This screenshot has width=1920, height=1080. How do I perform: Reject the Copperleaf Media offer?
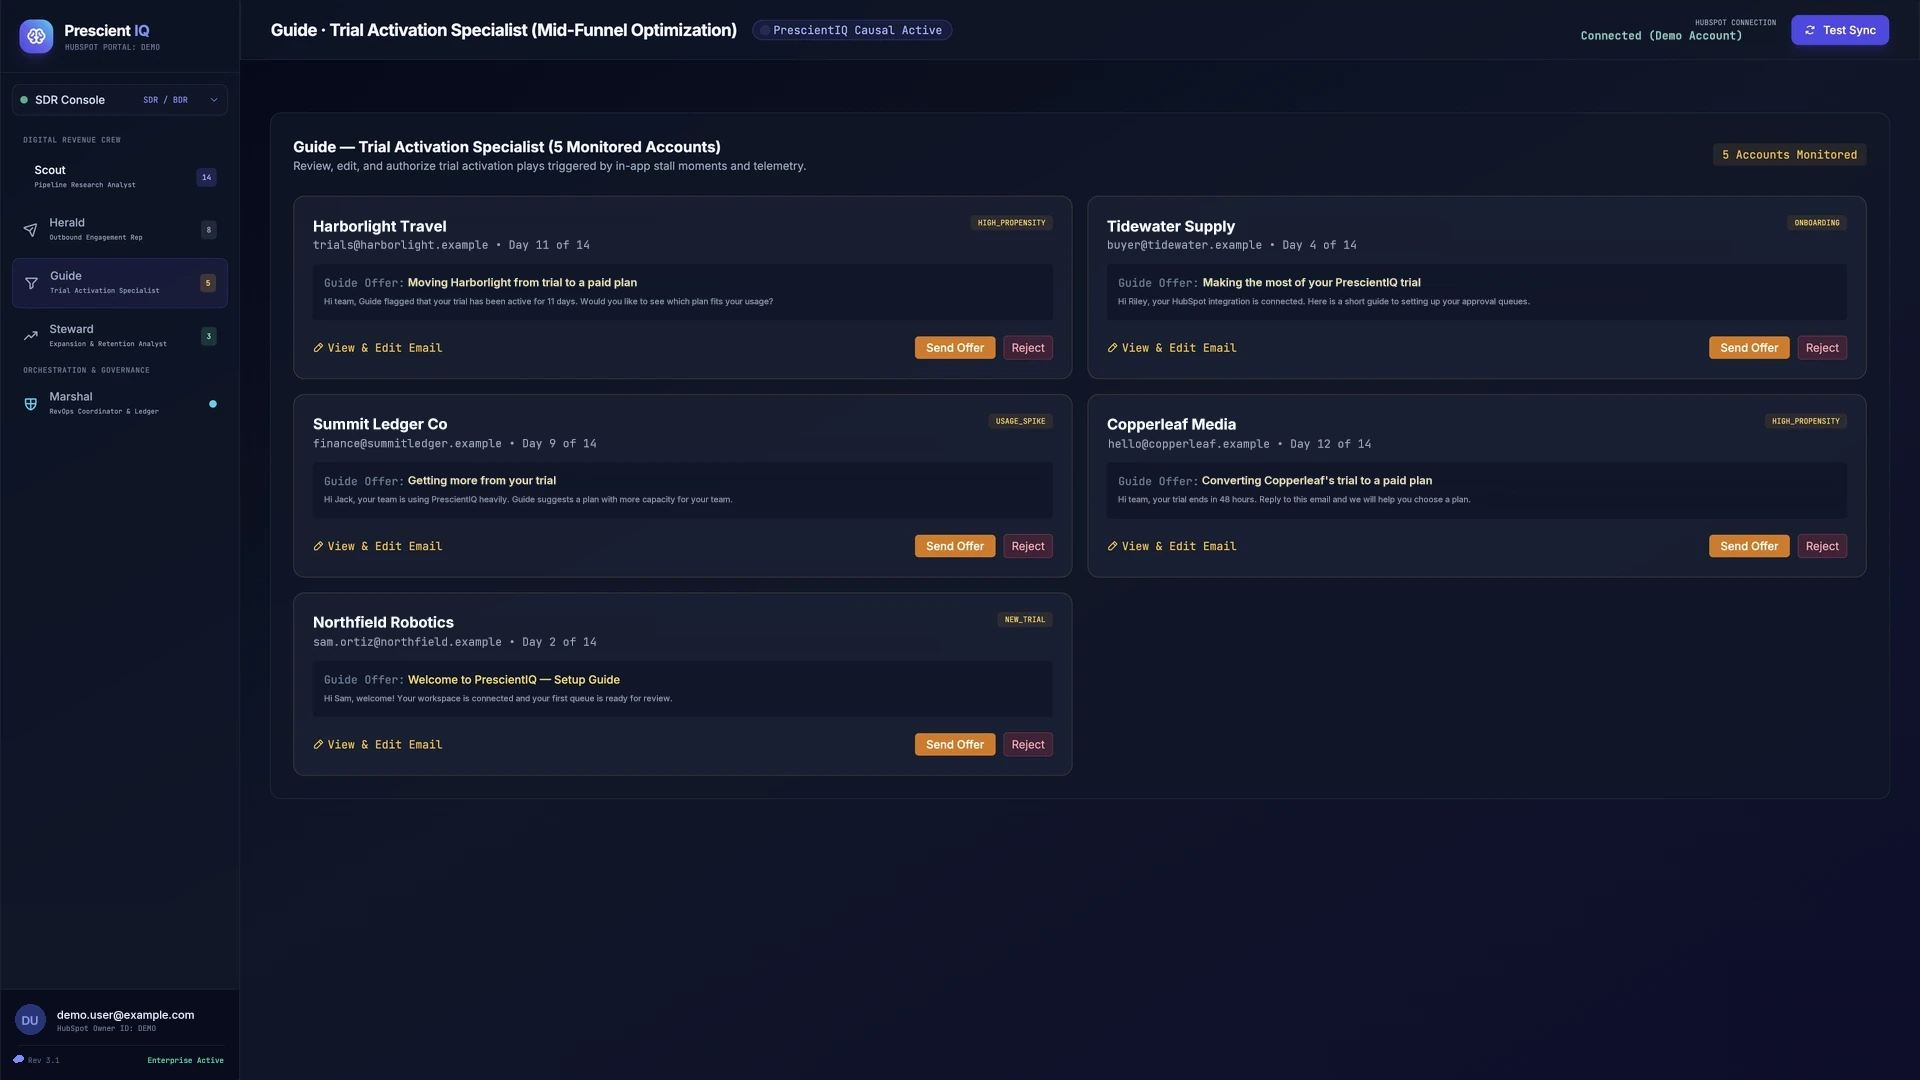tap(1822, 546)
